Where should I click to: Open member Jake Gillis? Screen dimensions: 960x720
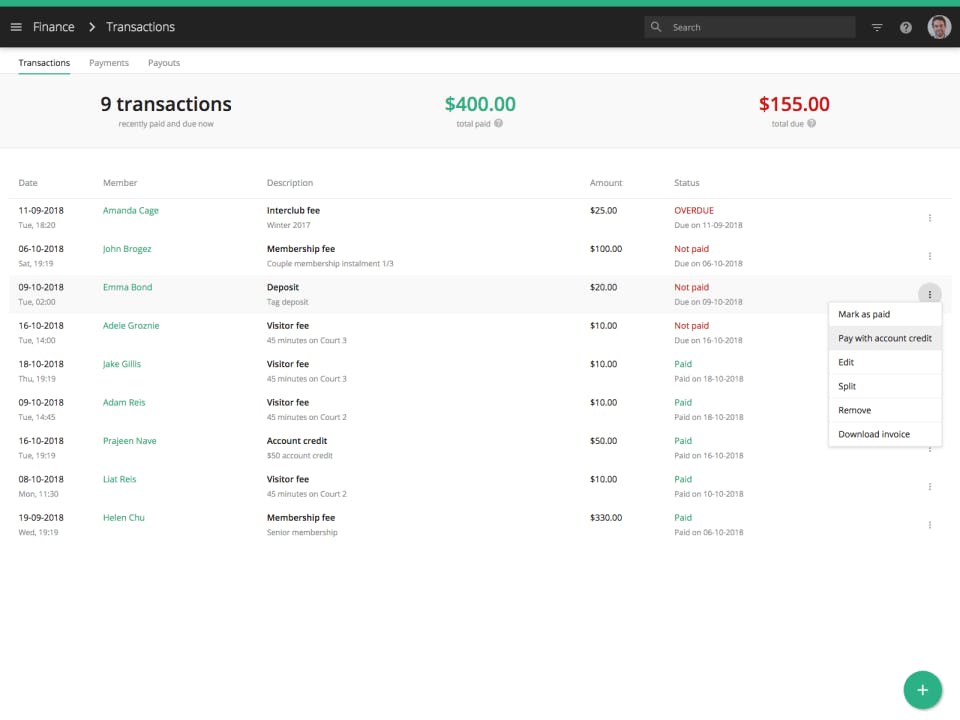pyautogui.click(x=122, y=364)
